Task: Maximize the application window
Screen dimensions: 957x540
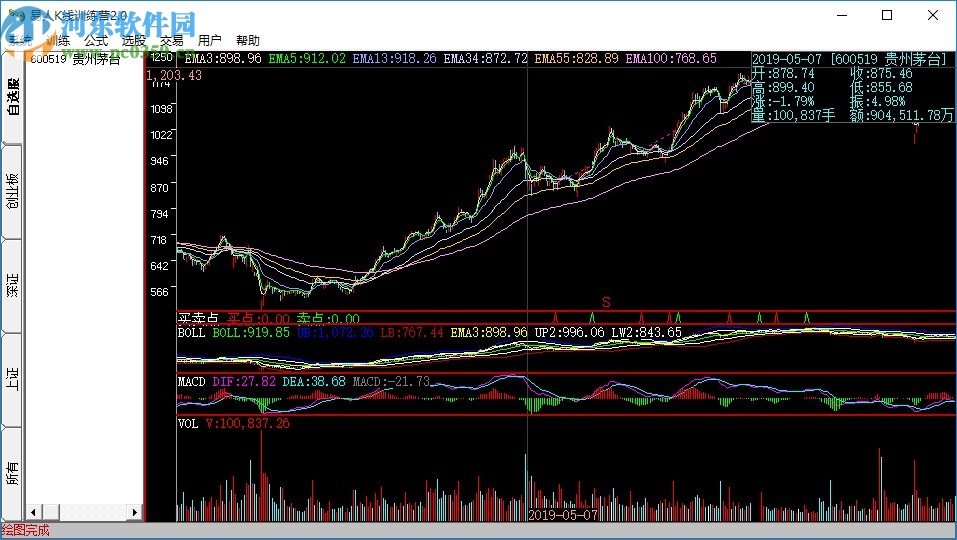Action: (887, 15)
